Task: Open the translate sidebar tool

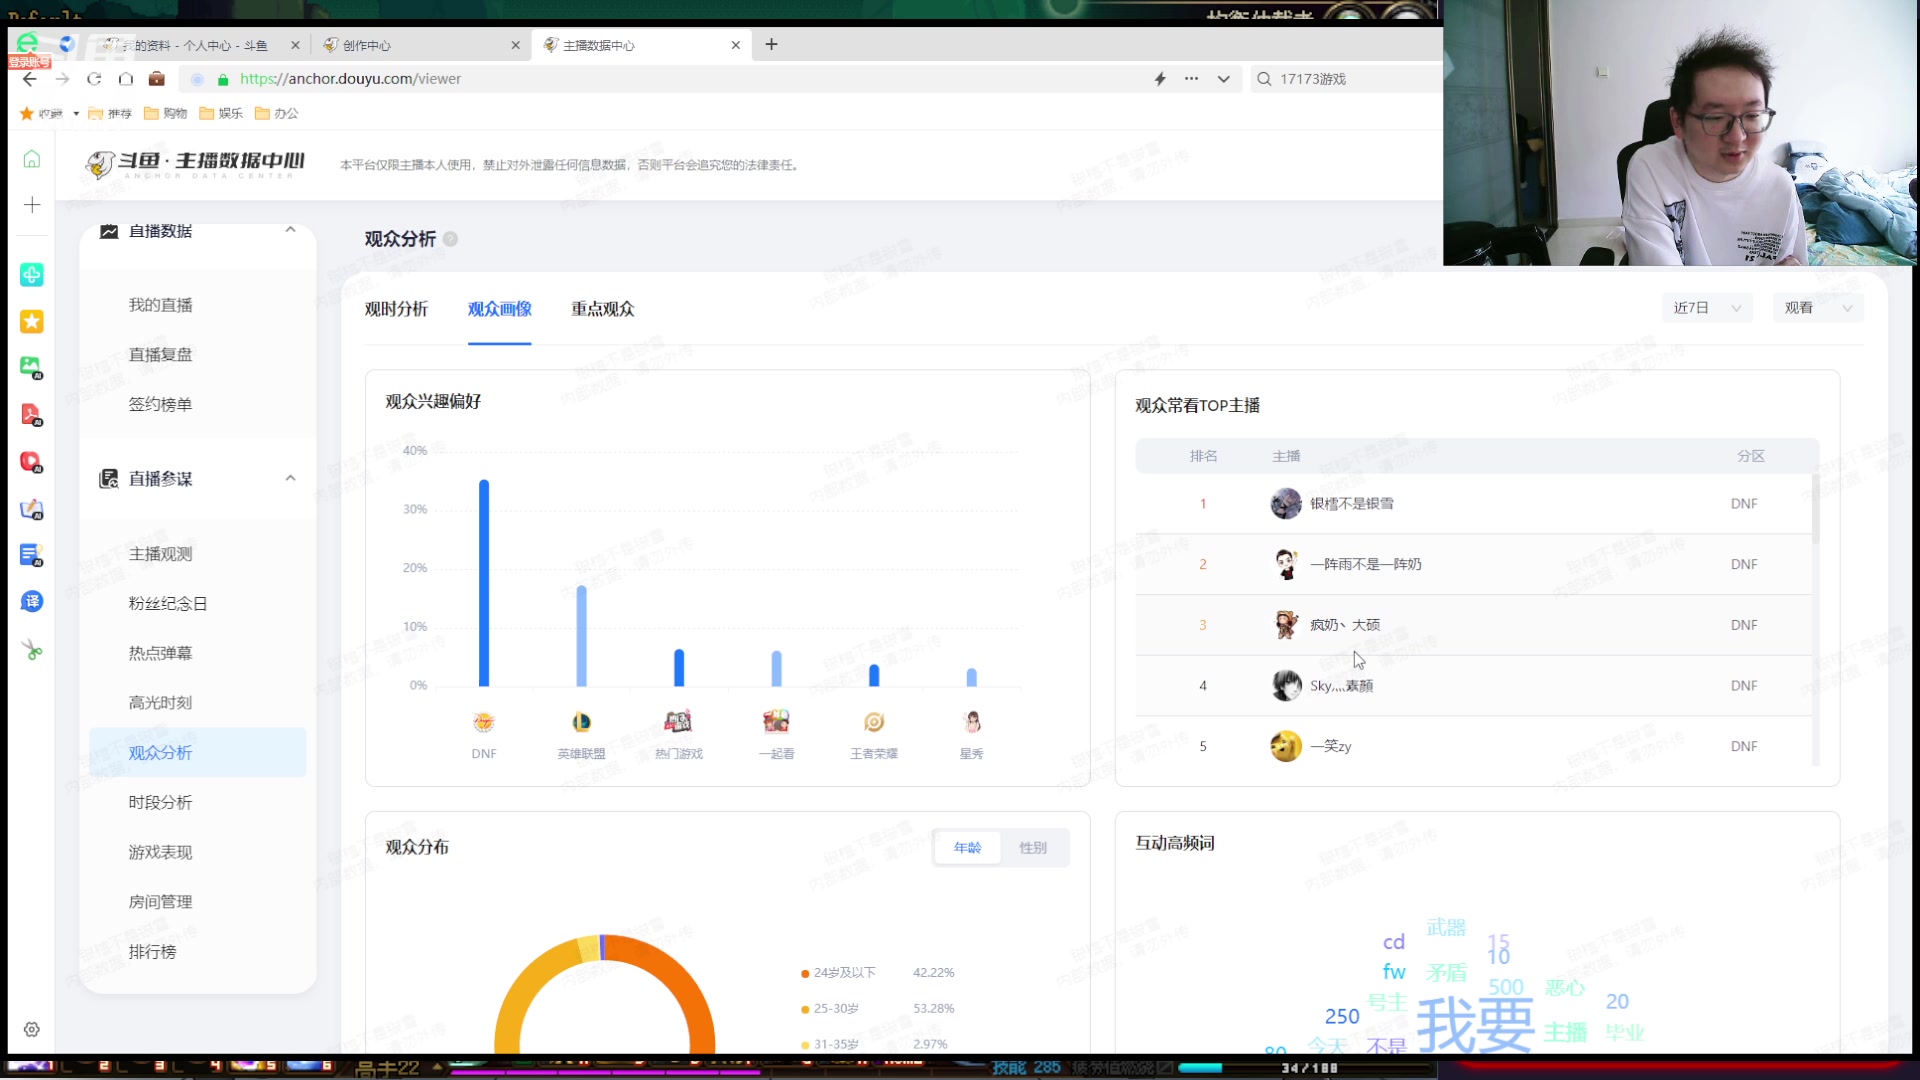Action: click(32, 601)
